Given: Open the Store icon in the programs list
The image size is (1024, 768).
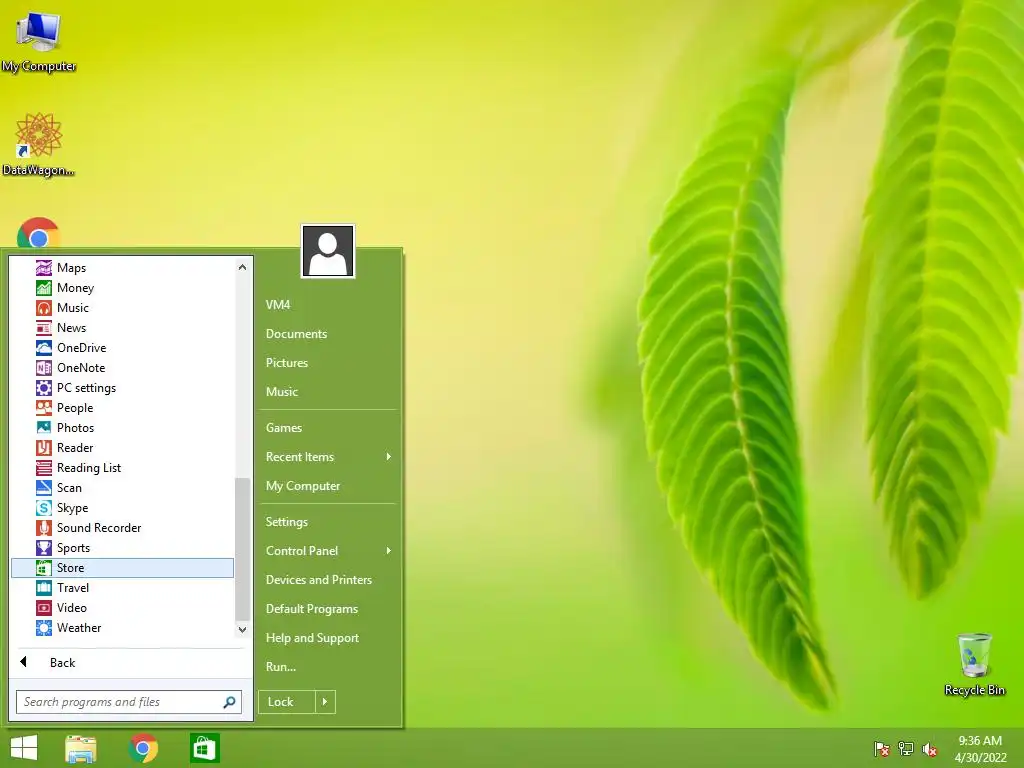Looking at the screenshot, I should click(44, 568).
